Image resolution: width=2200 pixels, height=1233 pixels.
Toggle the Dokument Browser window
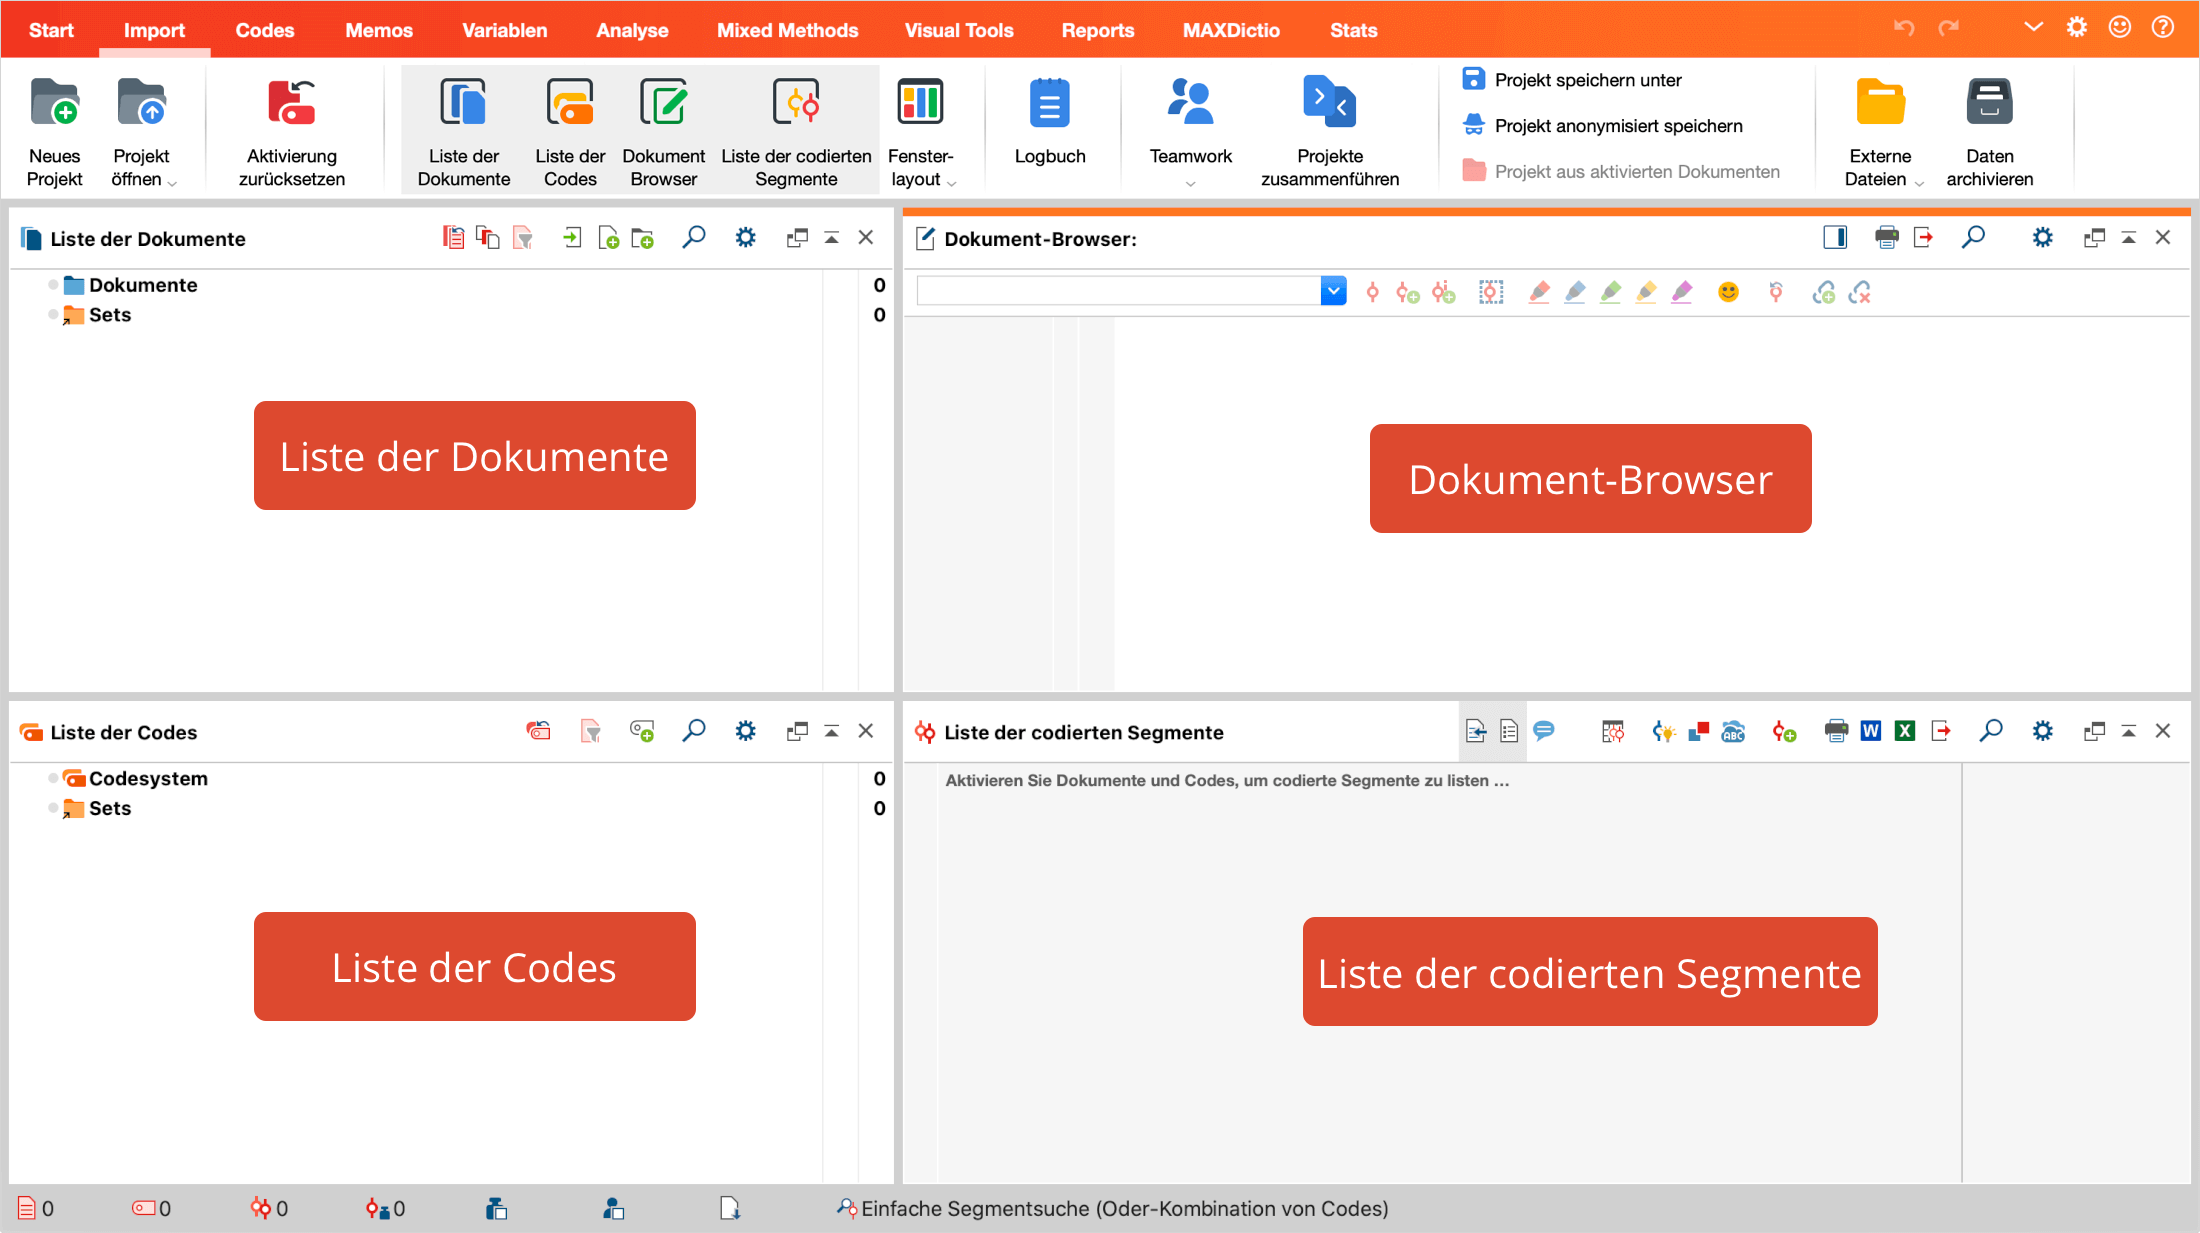[663, 131]
